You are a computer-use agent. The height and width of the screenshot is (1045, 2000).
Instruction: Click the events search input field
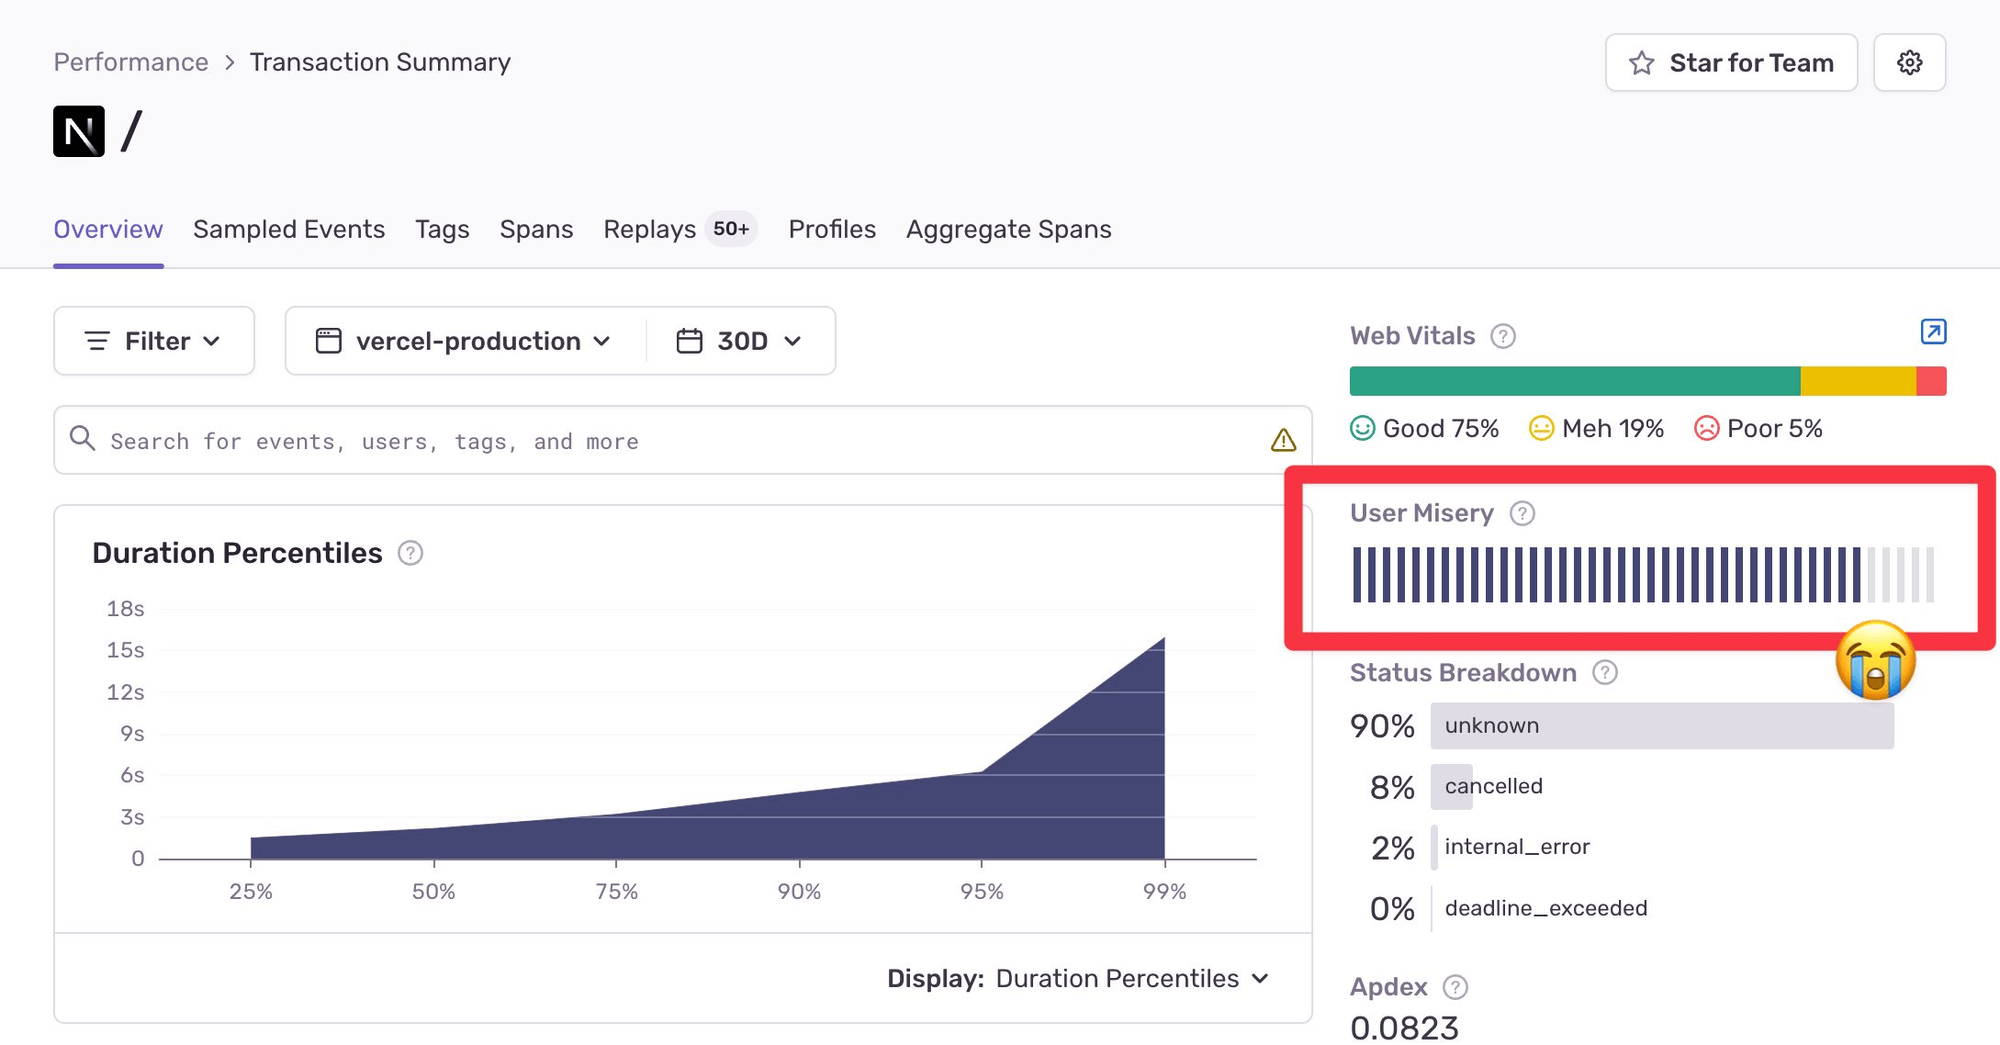660,441
